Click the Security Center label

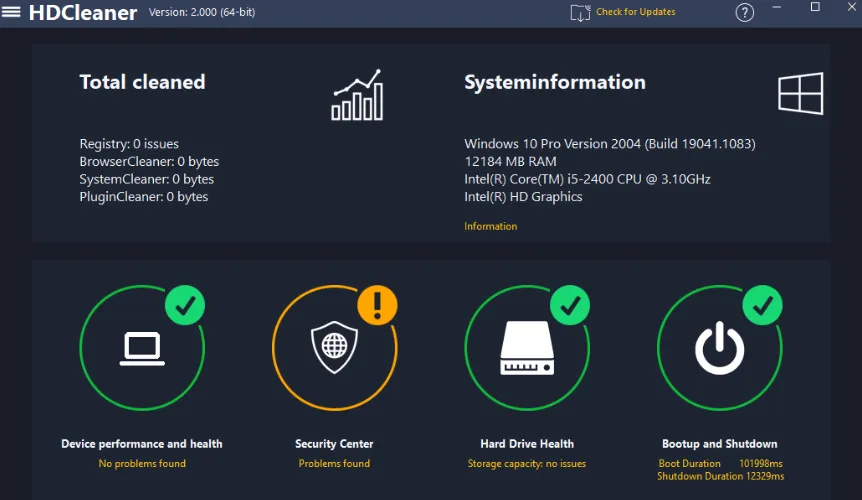point(334,444)
